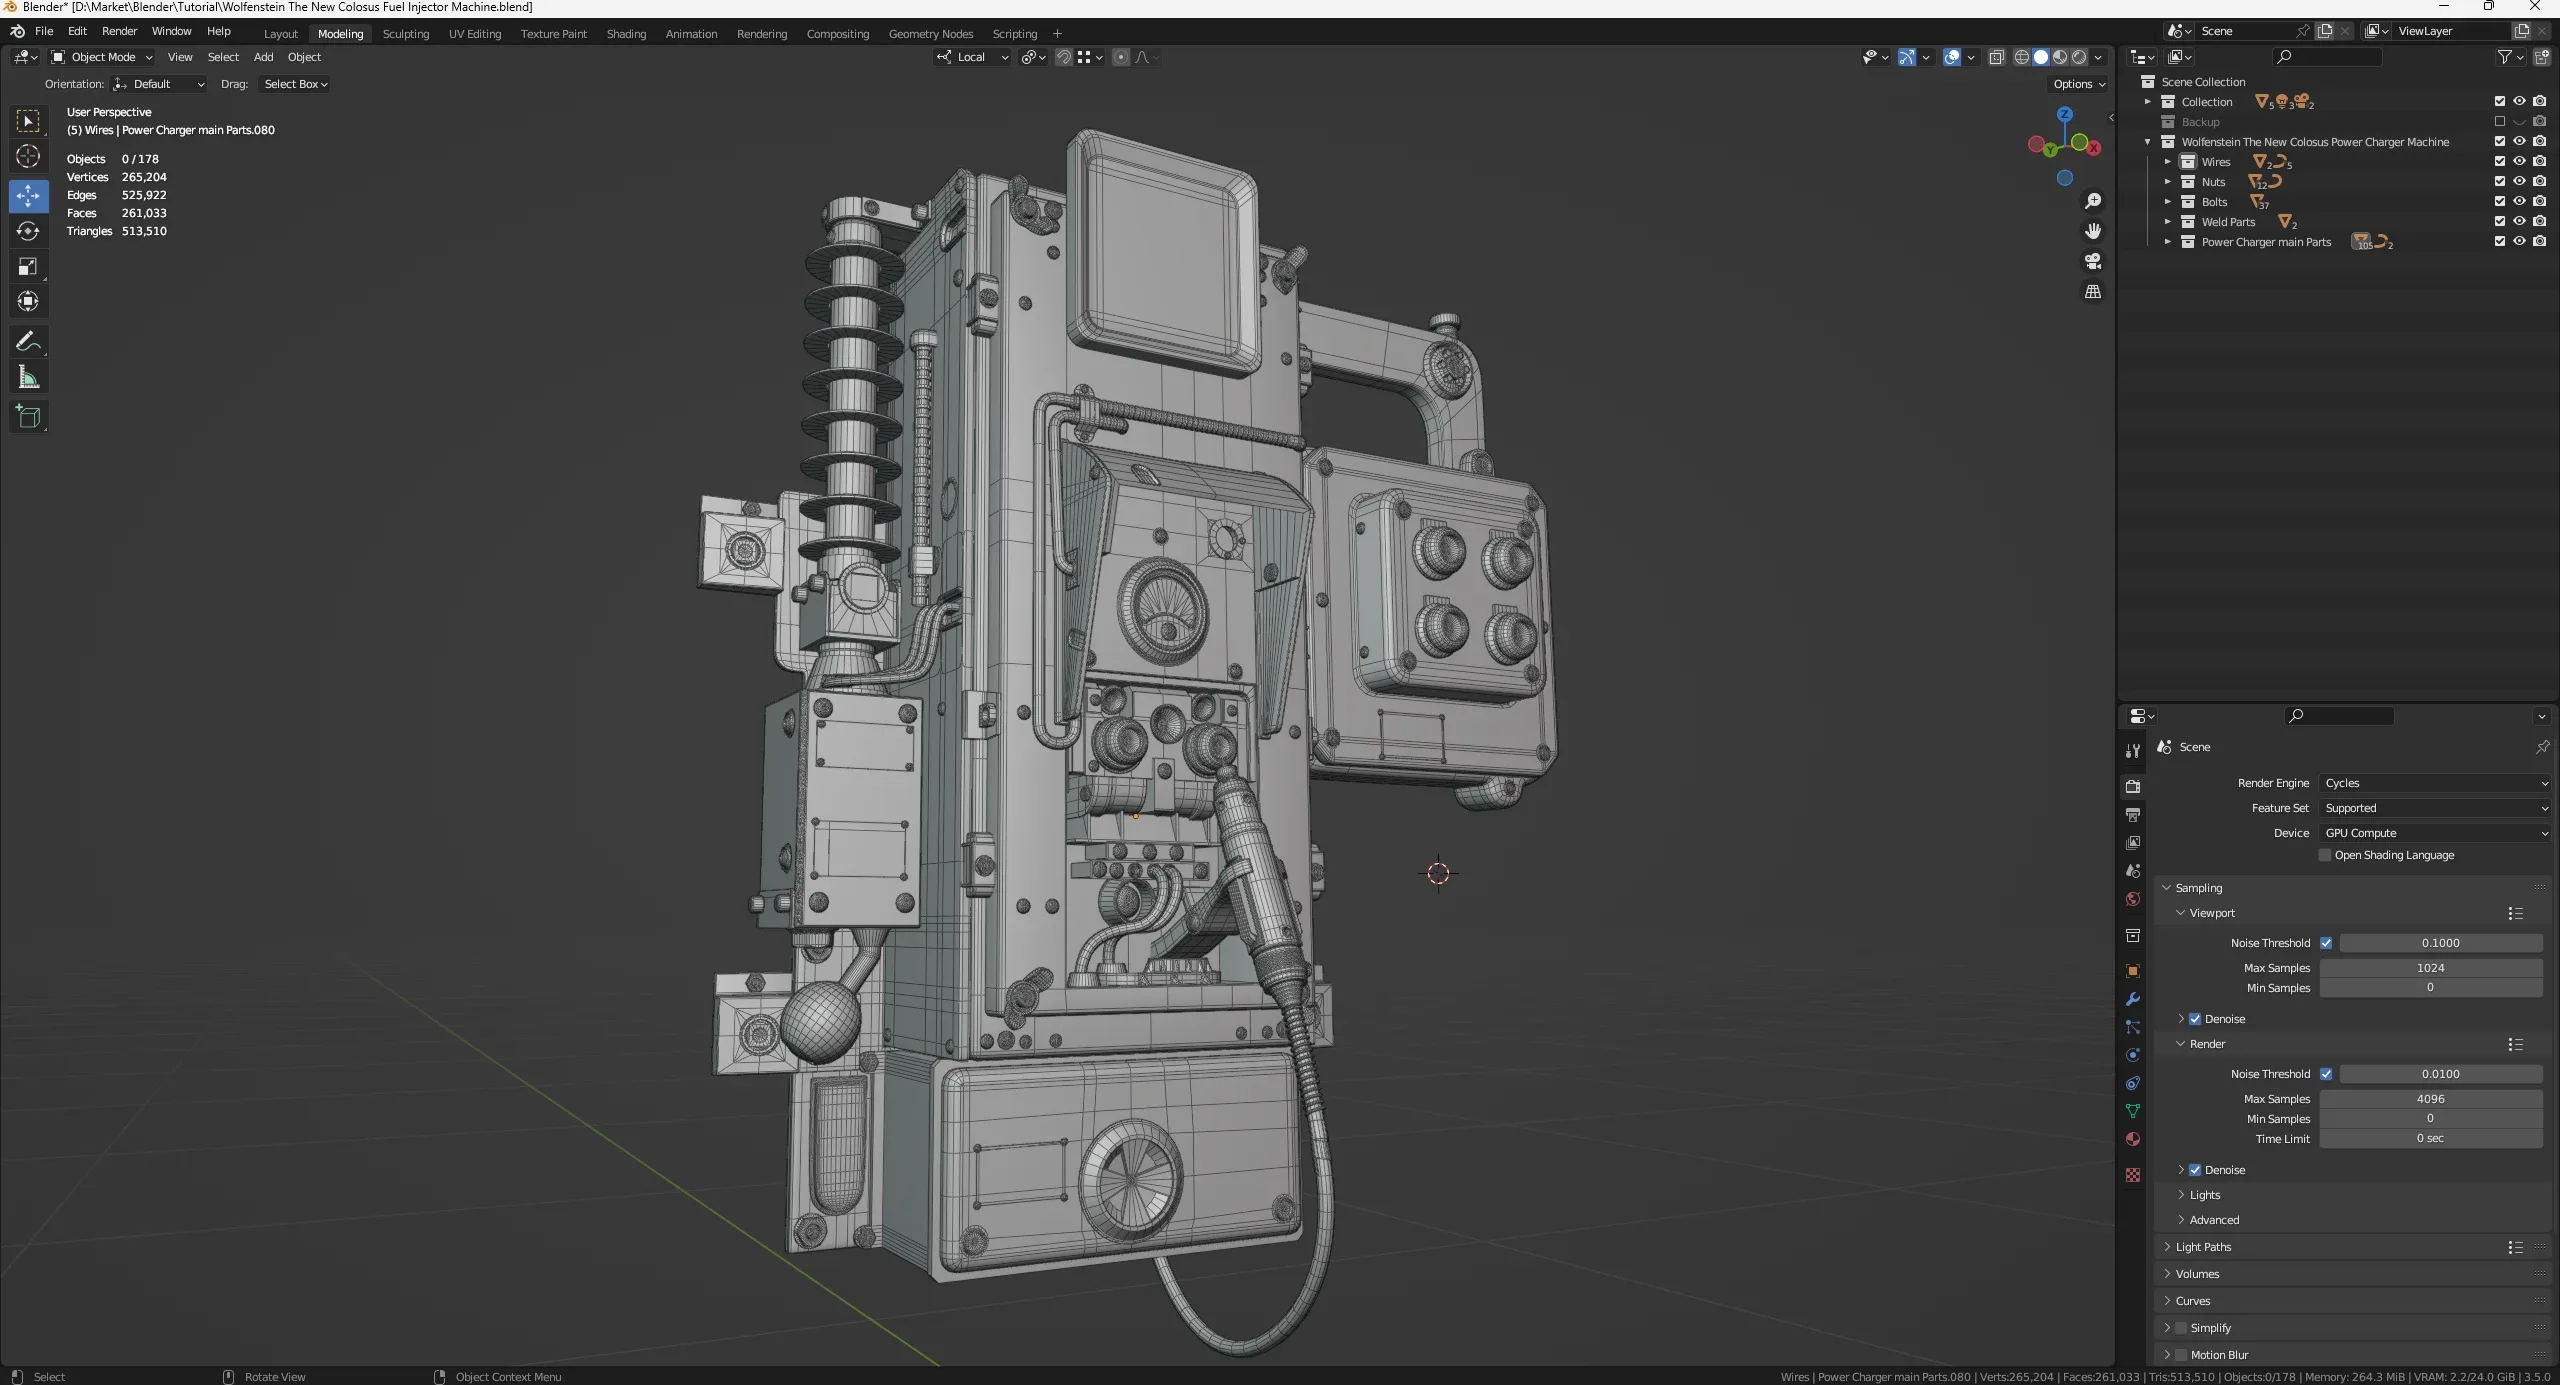
Task: Toggle Open Shading Language checkbox
Action: (x=2326, y=855)
